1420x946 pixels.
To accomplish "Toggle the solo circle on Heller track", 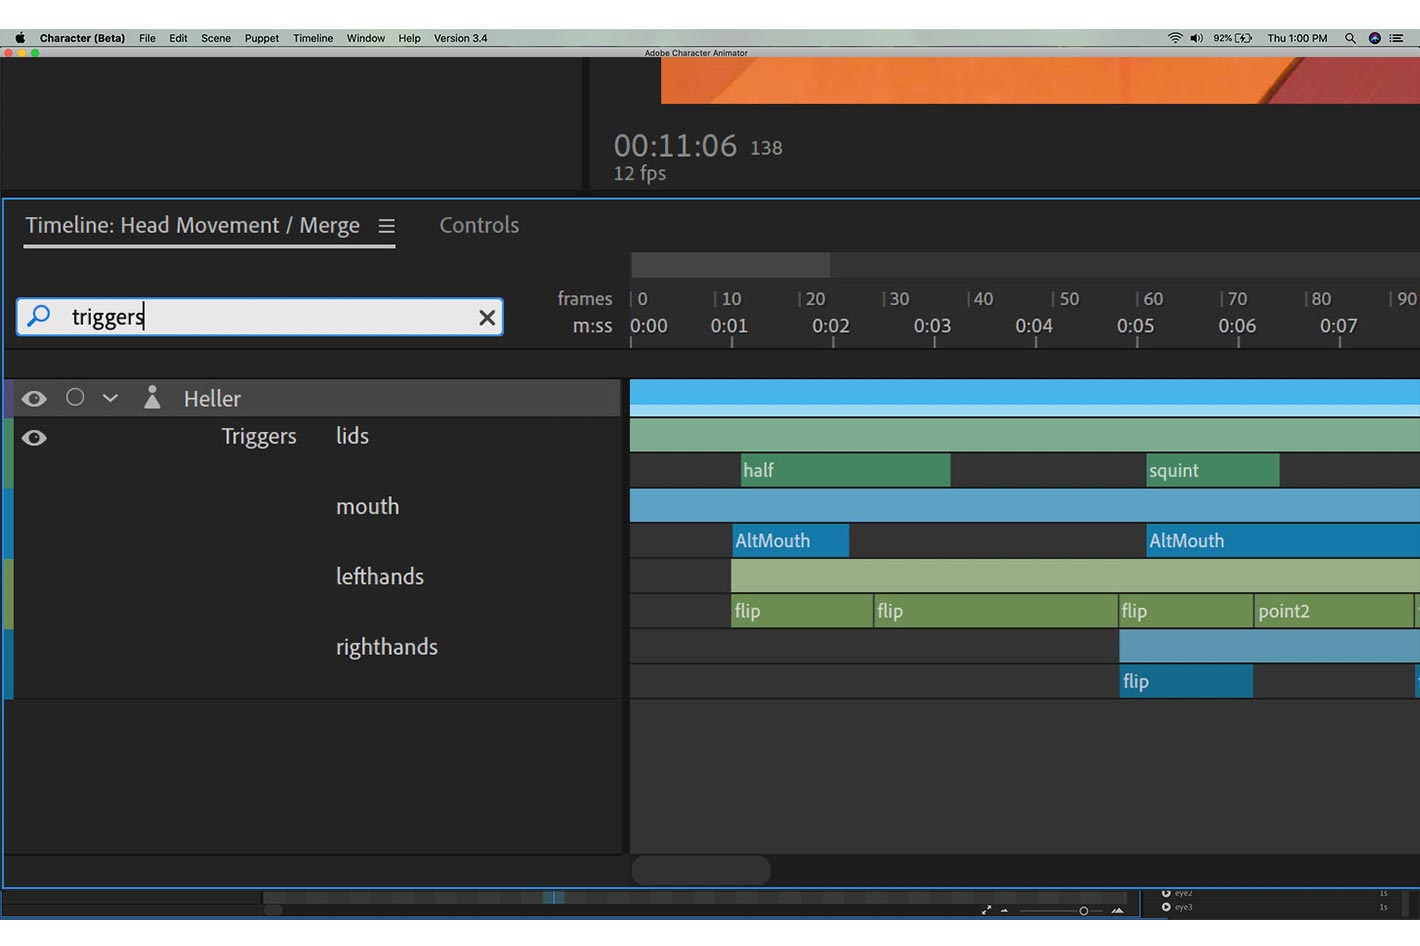I will (x=75, y=397).
